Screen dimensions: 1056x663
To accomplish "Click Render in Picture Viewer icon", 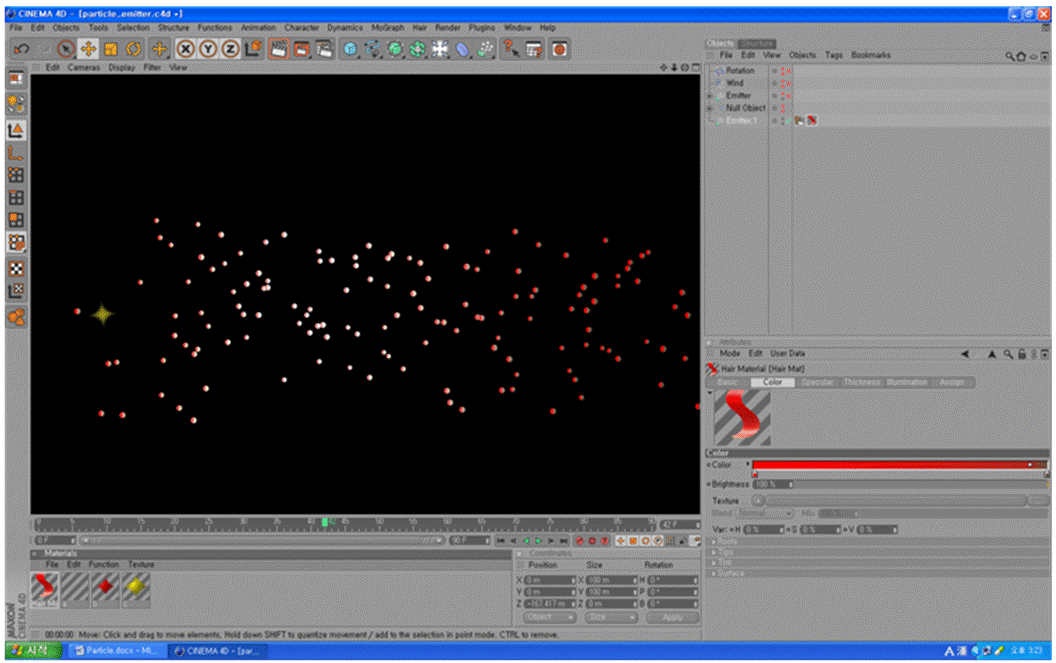I will [302, 49].
